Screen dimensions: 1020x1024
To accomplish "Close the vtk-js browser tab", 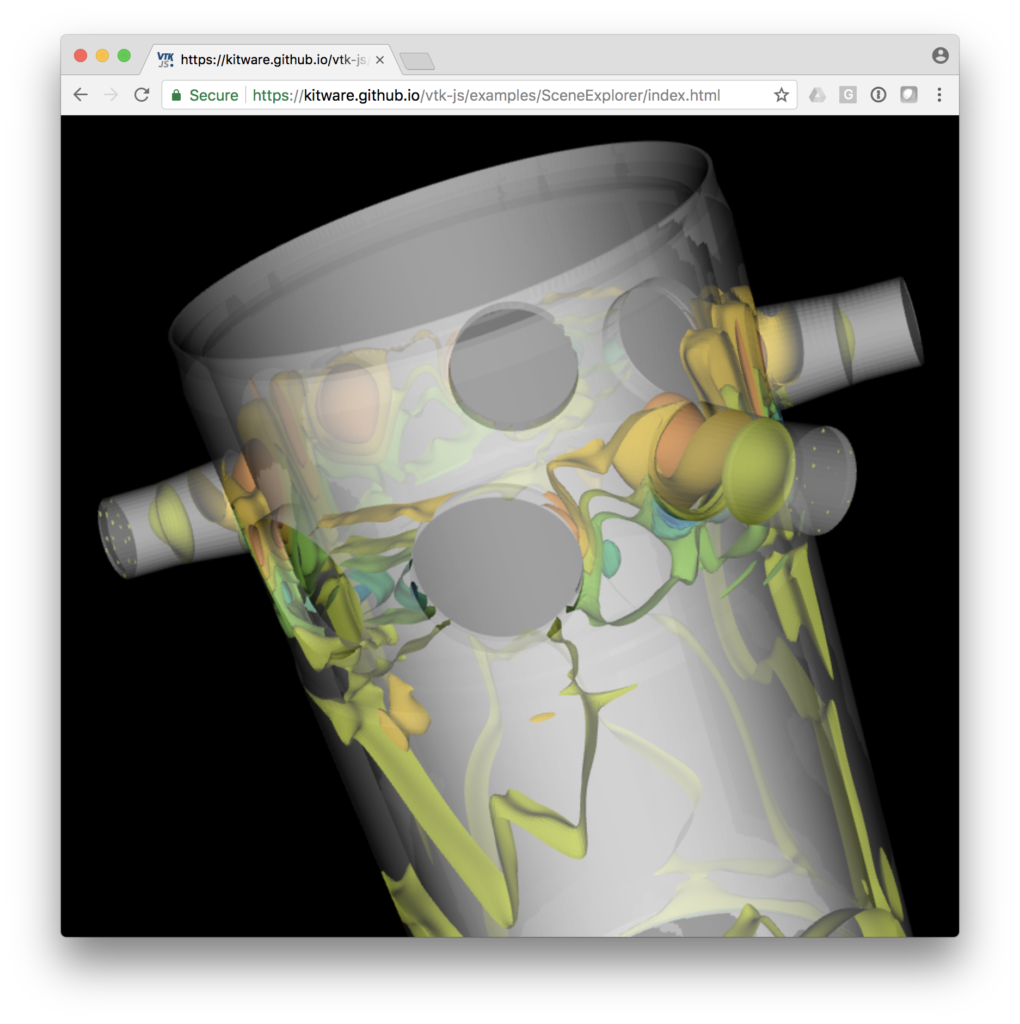I will [380, 60].
